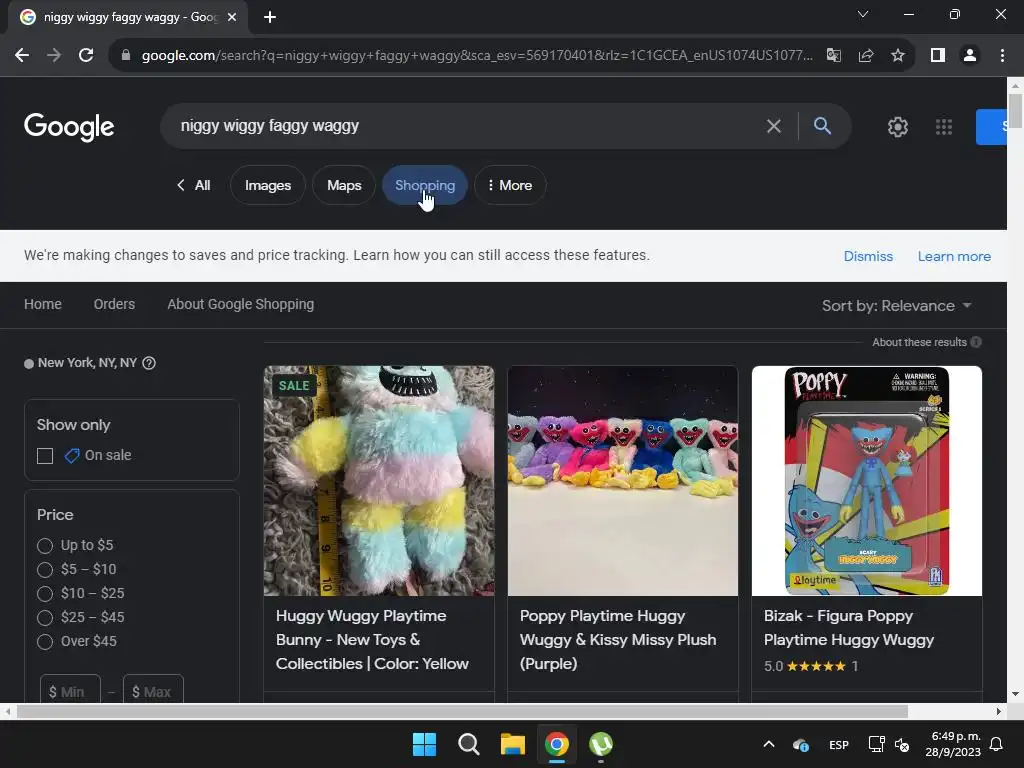The image size is (1024, 768).
Task: Open Poppy Playtime Huggy Wuggy & Kissy Missy title
Action: tap(618, 639)
